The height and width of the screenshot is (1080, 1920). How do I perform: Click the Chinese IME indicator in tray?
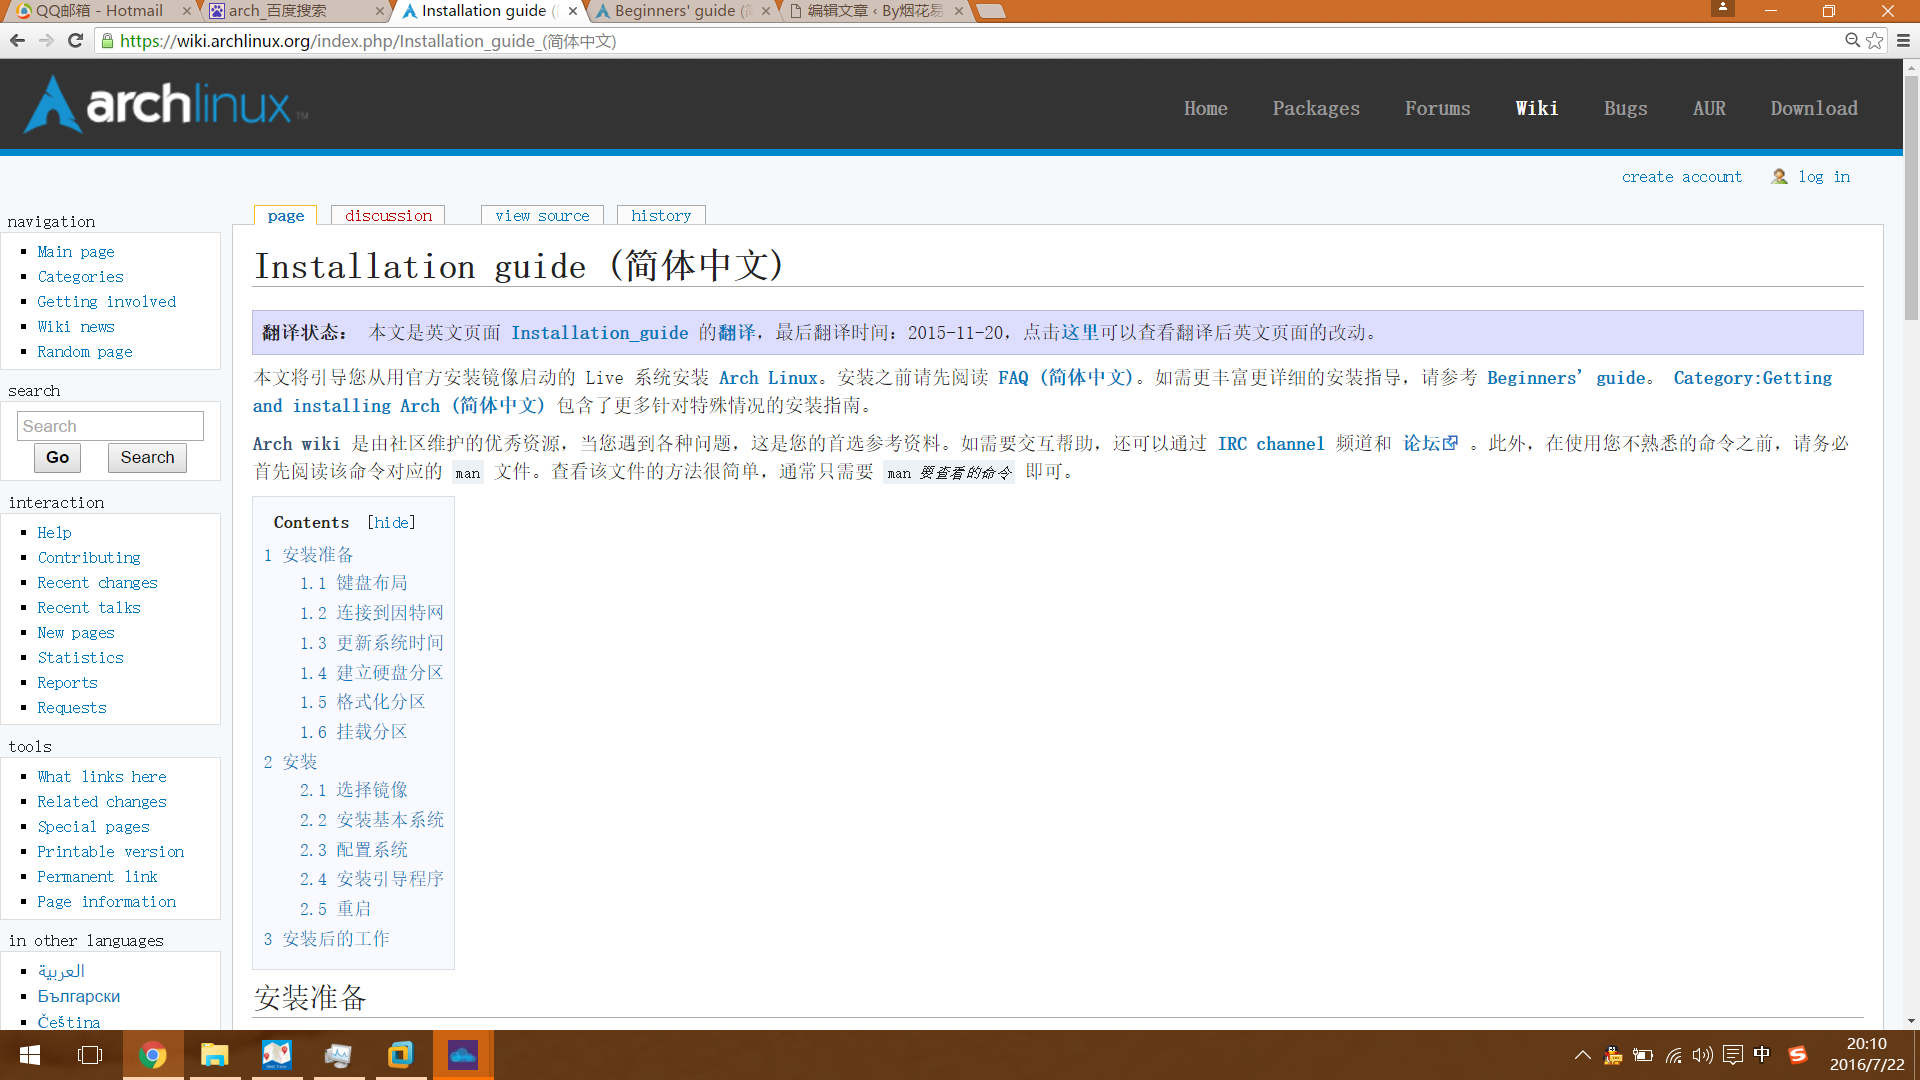(x=1762, y=1054)
